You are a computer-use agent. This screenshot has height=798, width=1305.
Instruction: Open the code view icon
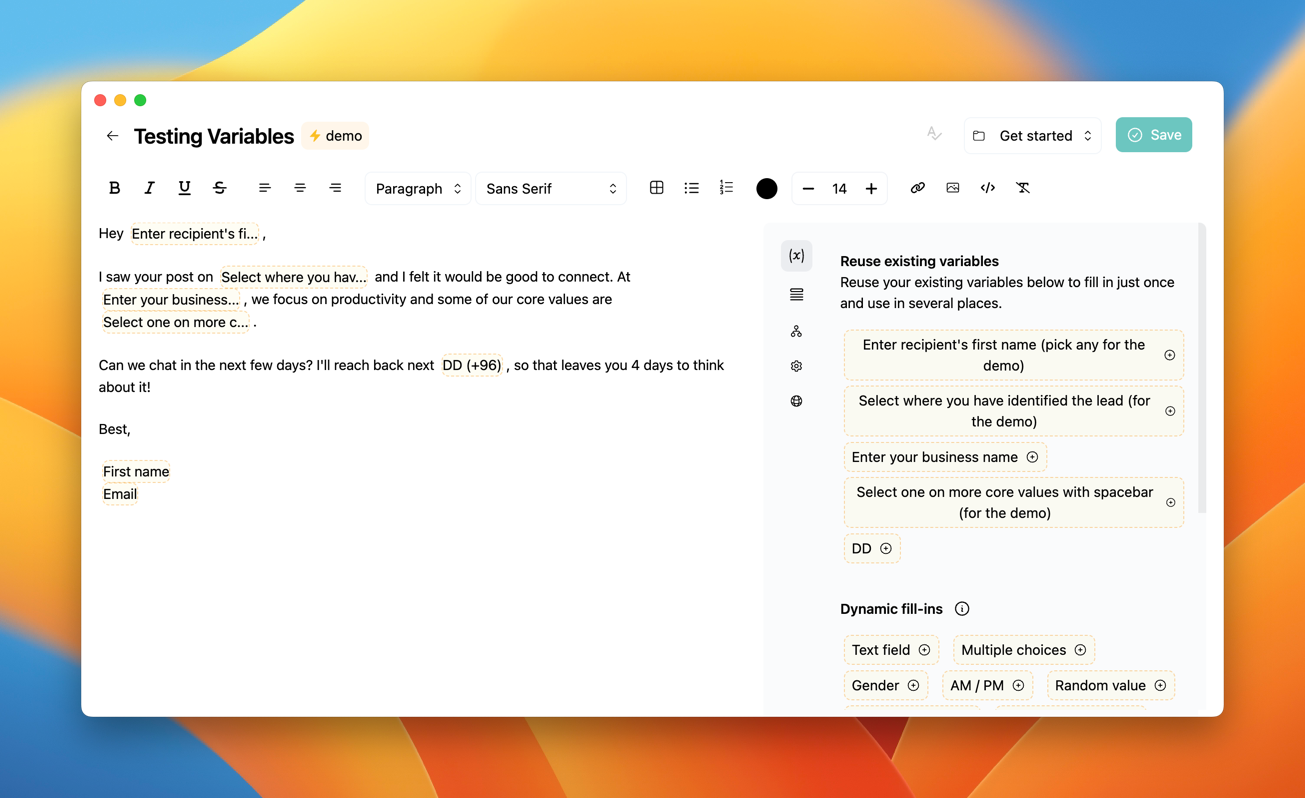click(987, 188)
